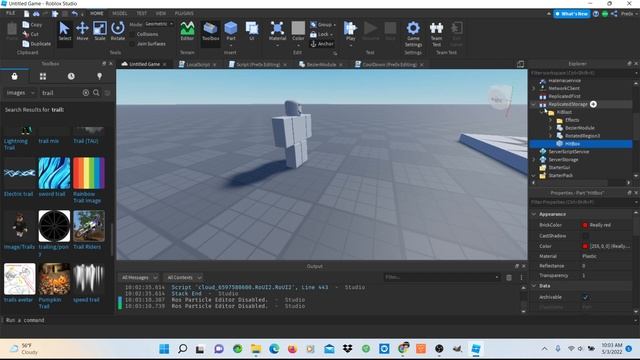
Task: Open the taskbar Search
Action: tap(182, 349)
